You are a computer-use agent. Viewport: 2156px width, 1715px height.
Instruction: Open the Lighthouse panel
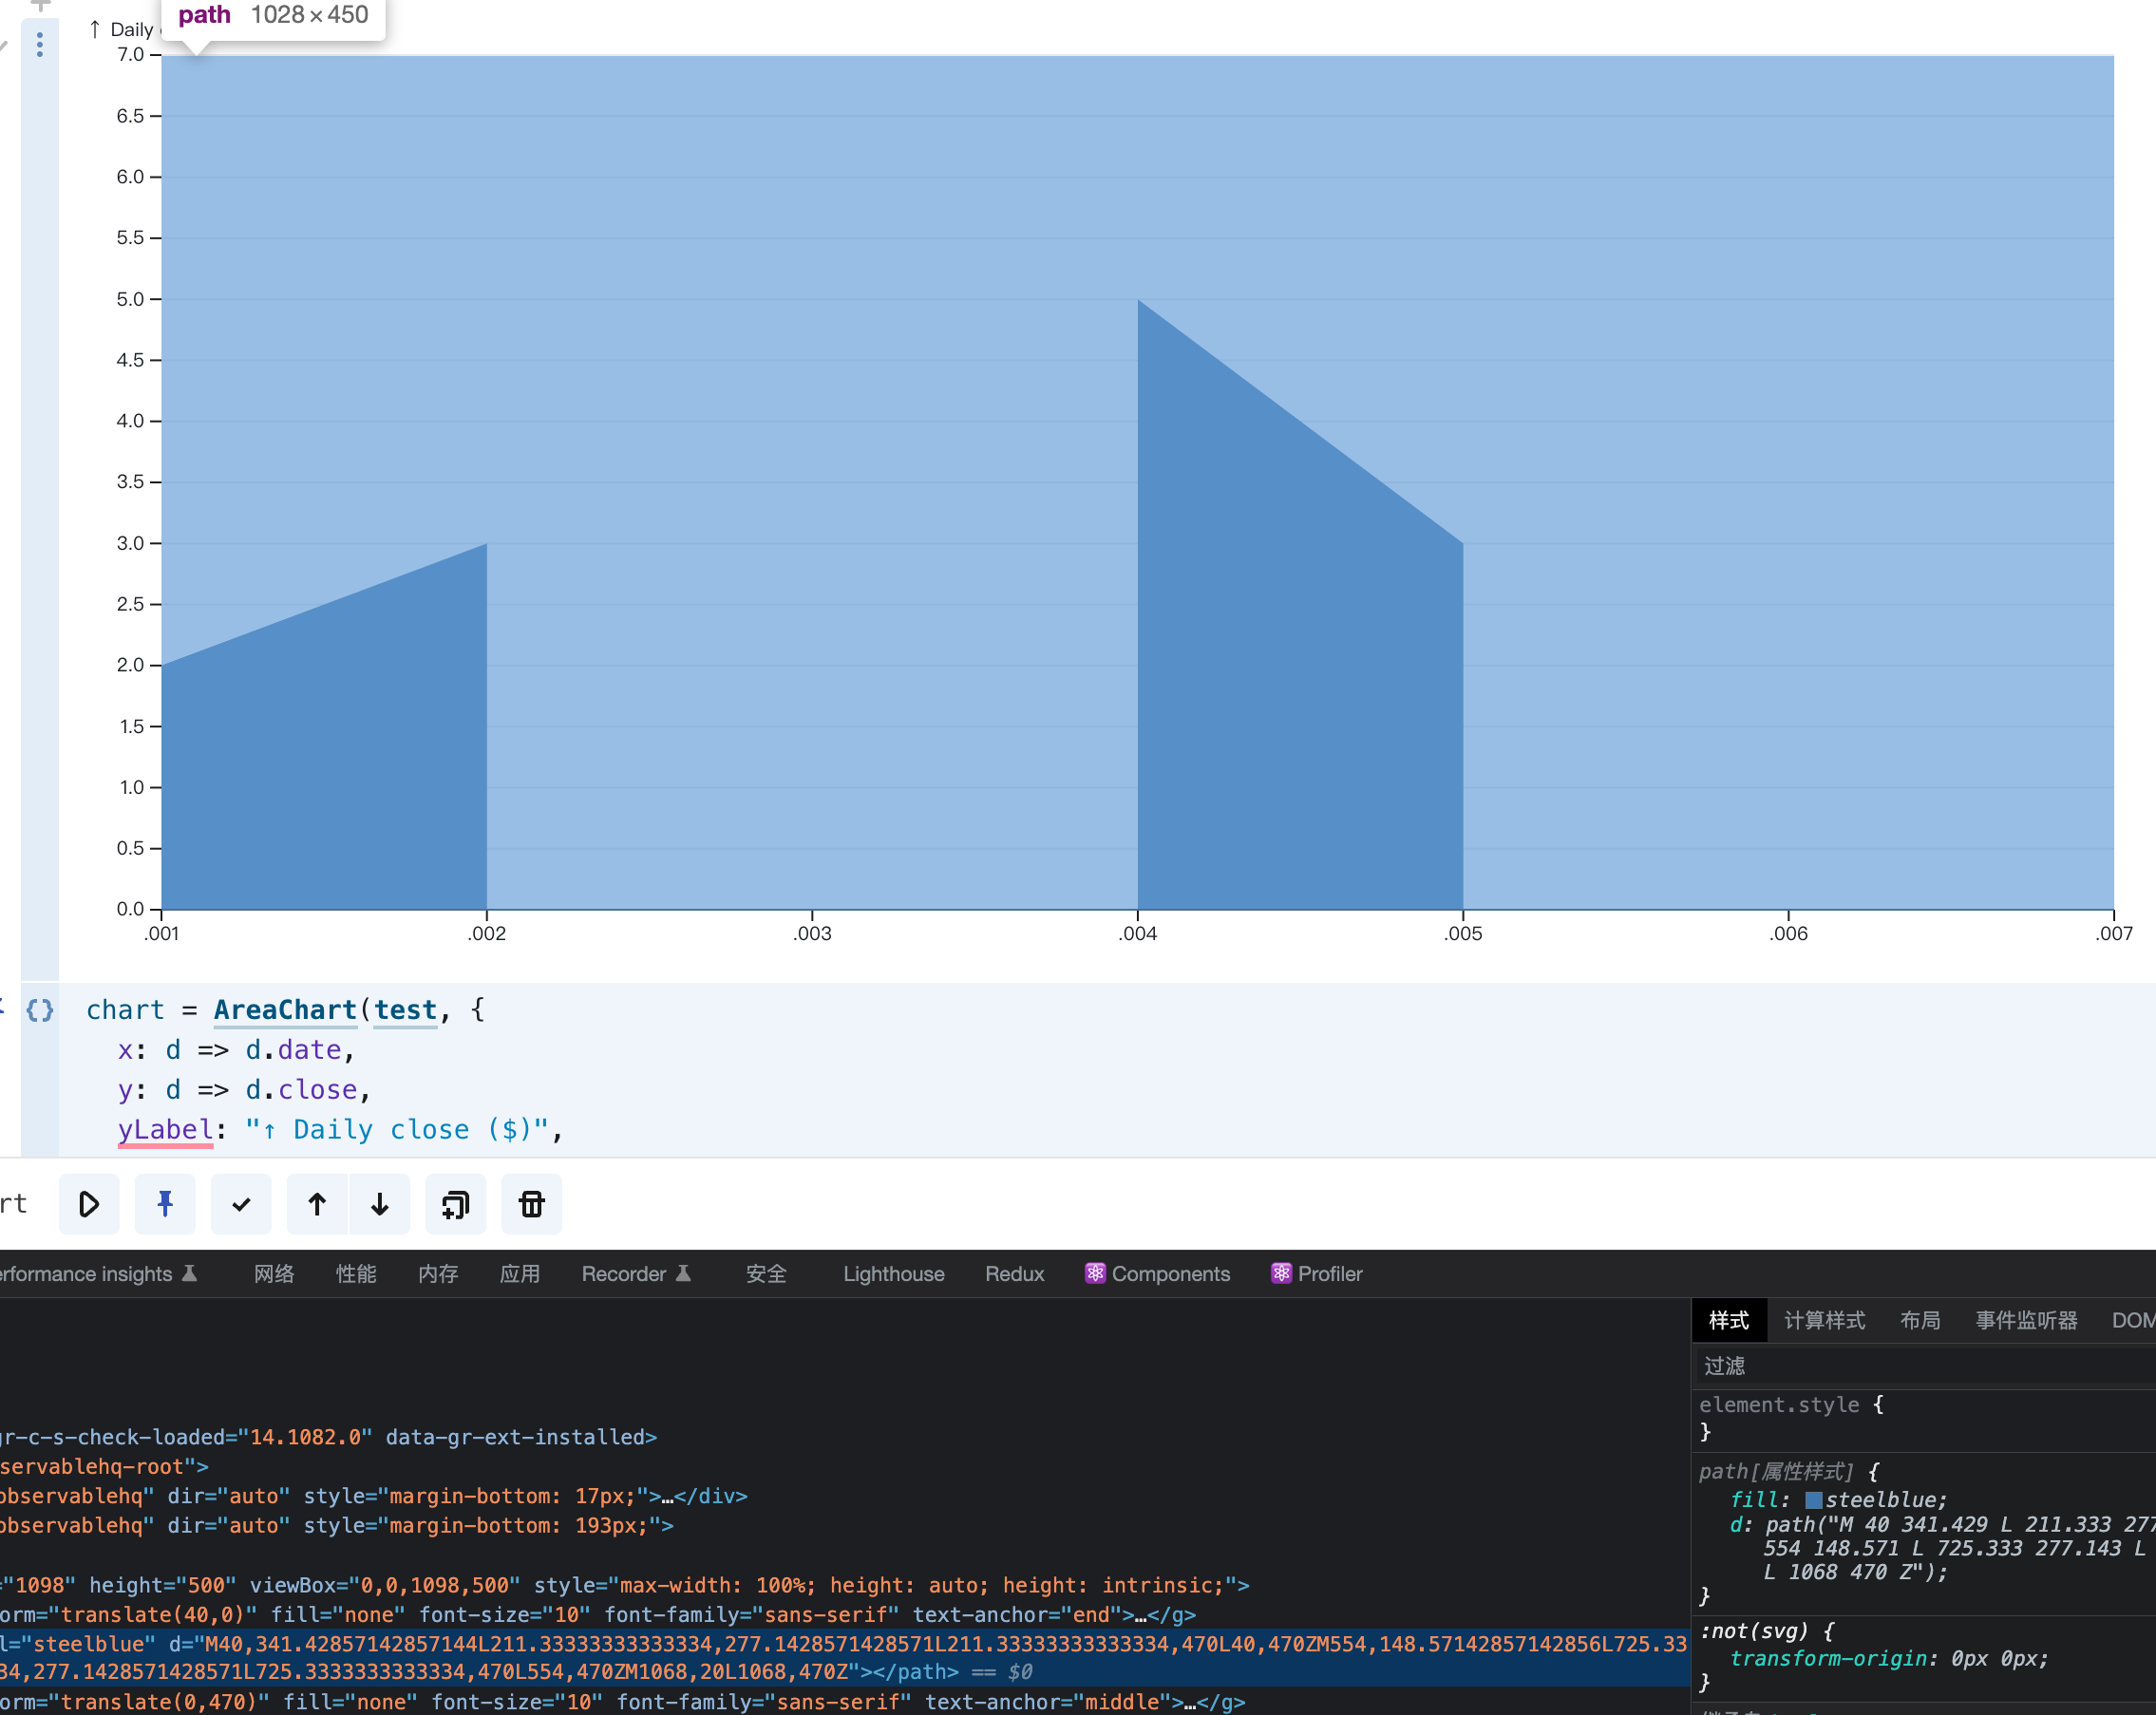click(x=892, y=1273)
